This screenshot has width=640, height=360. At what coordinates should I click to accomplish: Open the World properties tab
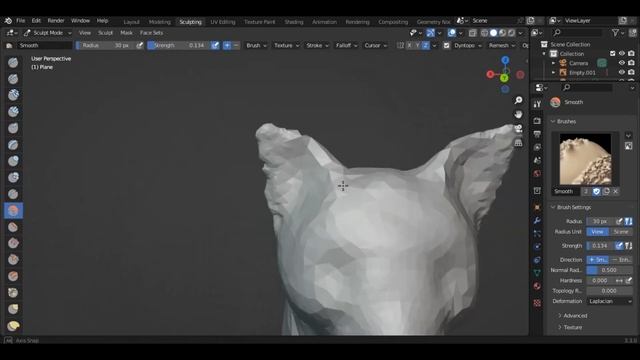[x=537, y=174]
